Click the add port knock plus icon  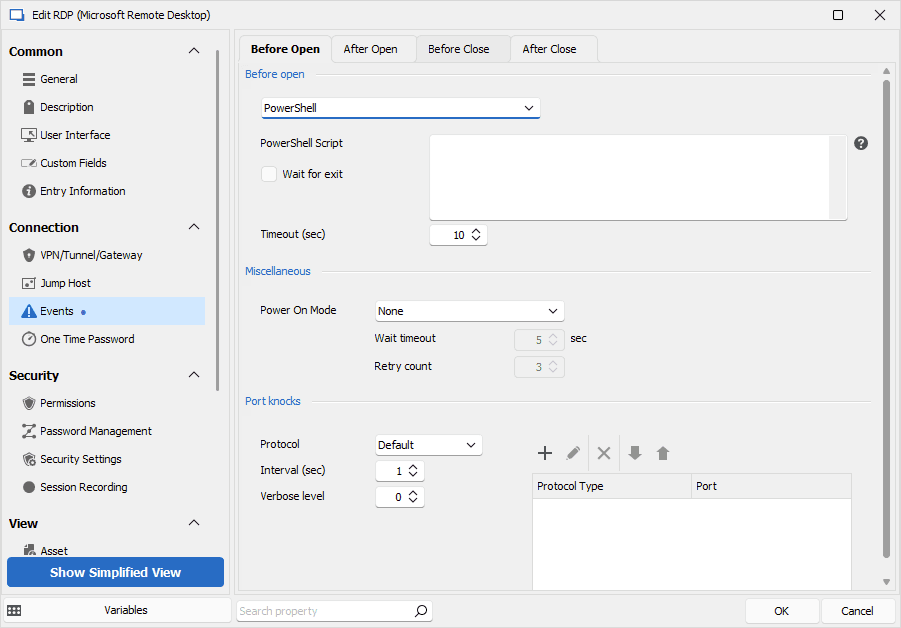[545, 453]
